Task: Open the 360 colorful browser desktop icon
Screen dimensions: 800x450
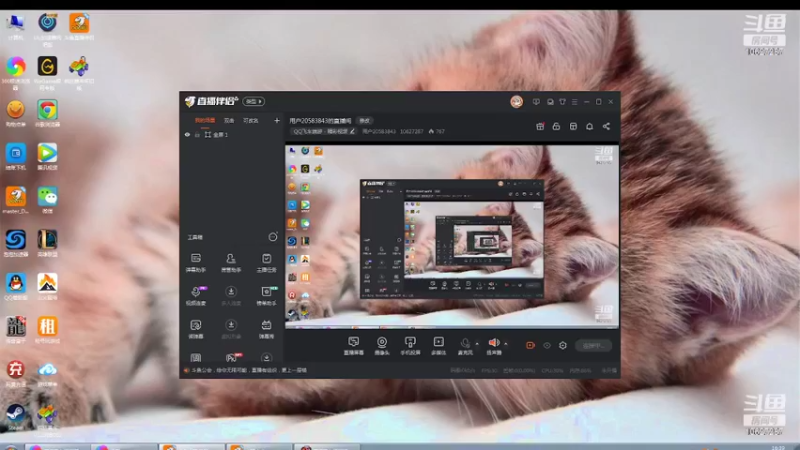Action: pos(15,70)
